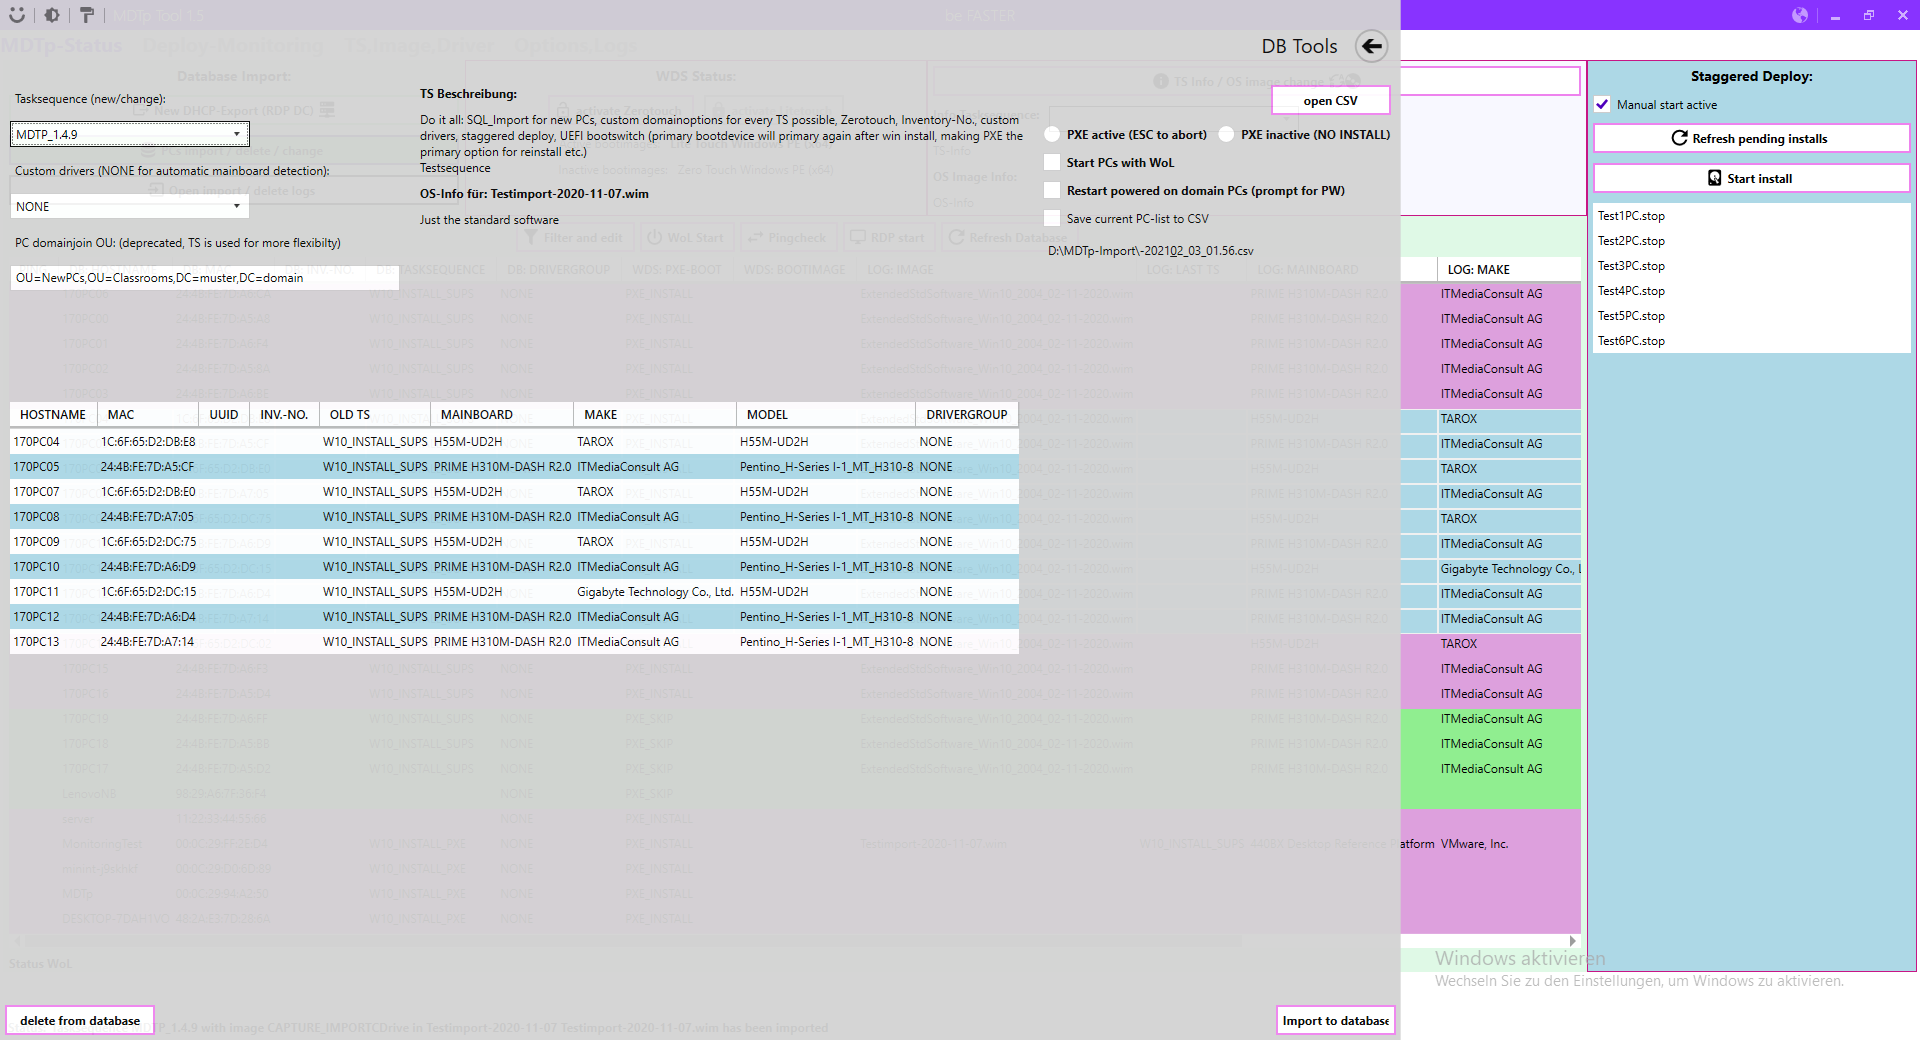Click the Gigabyte Technology Co. cell in LOG: MAKE column
Screen dimensions: 1920x1040
1509,569
